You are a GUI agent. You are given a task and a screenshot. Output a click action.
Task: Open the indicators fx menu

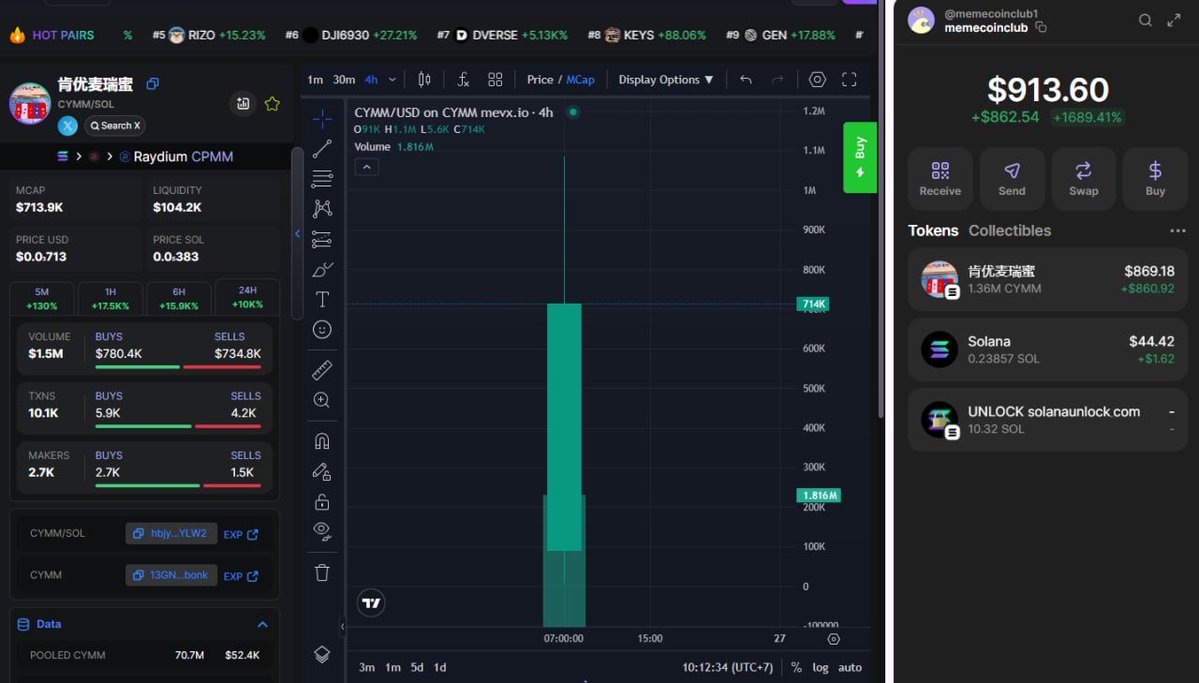point(463,80)
